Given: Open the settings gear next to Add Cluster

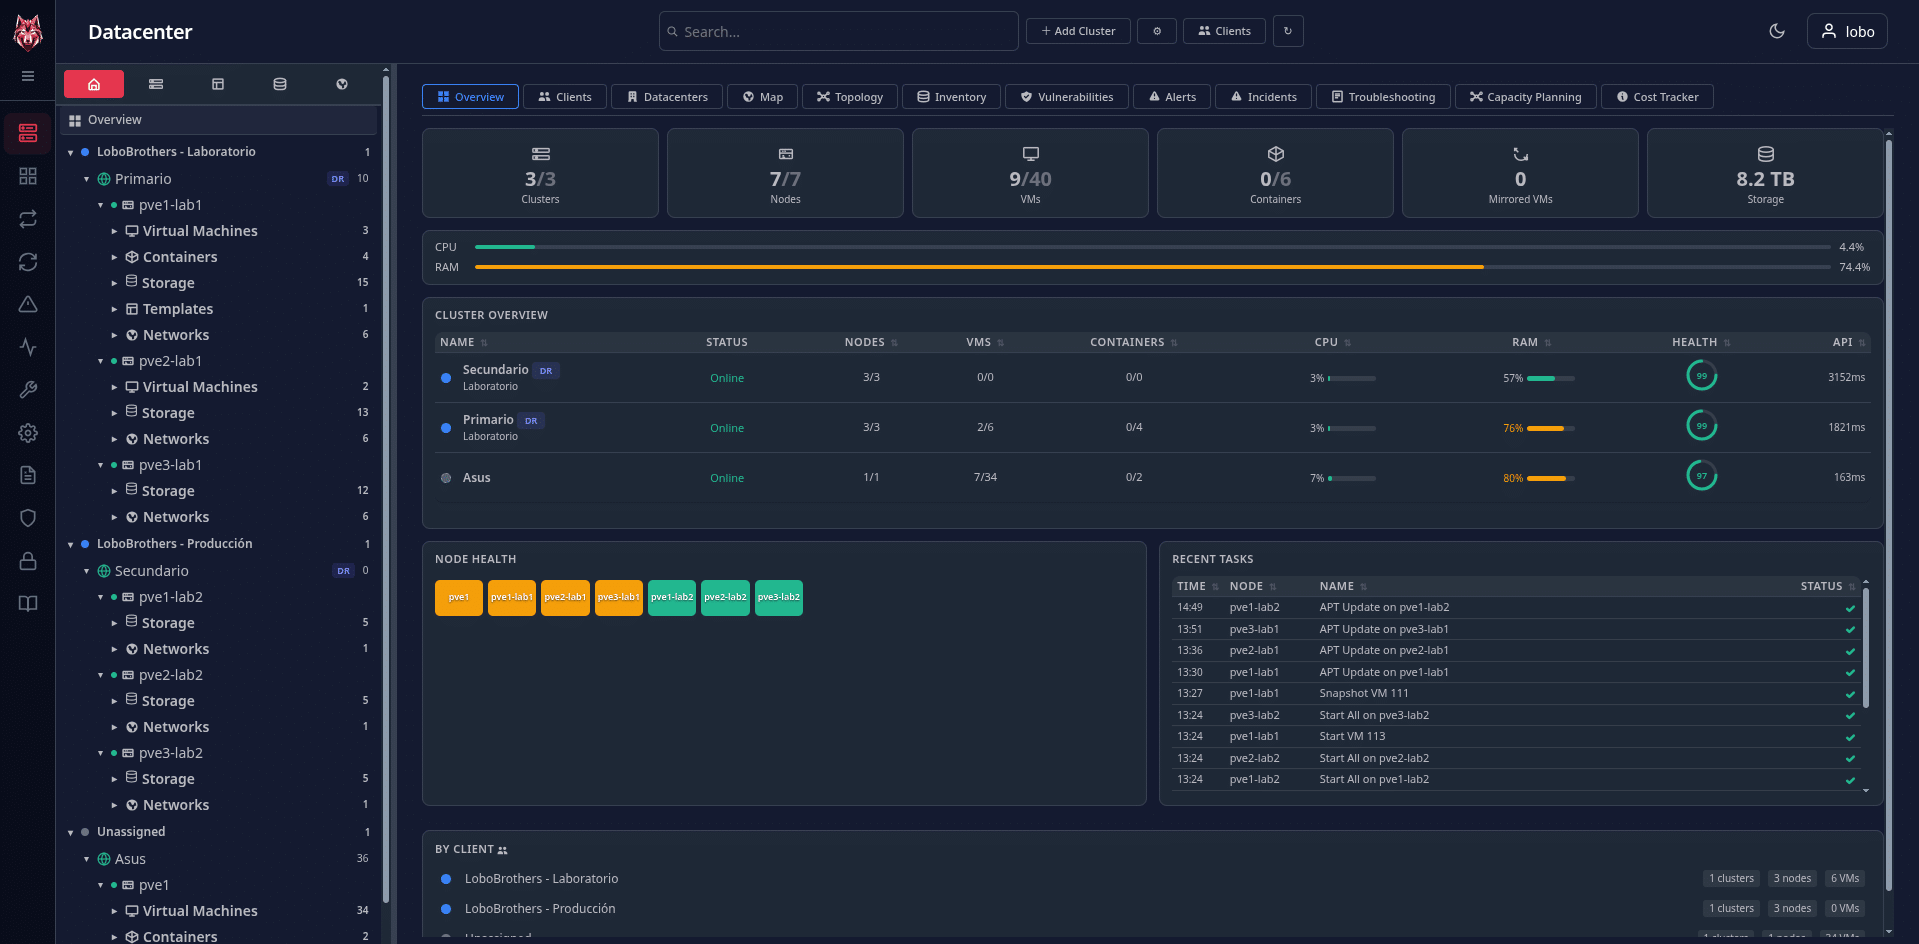Looking at the screenshot, I should click(x=1157, y=31).
